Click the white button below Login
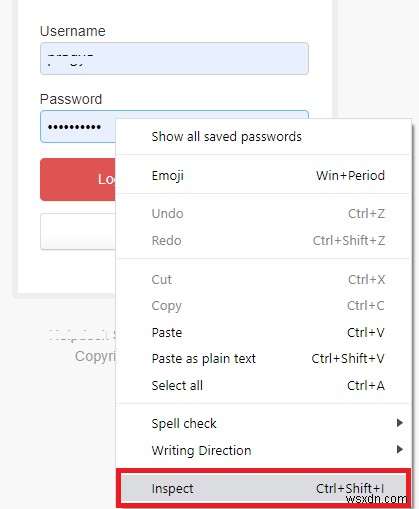This screenshot has height=509, width=419. pyautogui.click(x=78, y=231)
